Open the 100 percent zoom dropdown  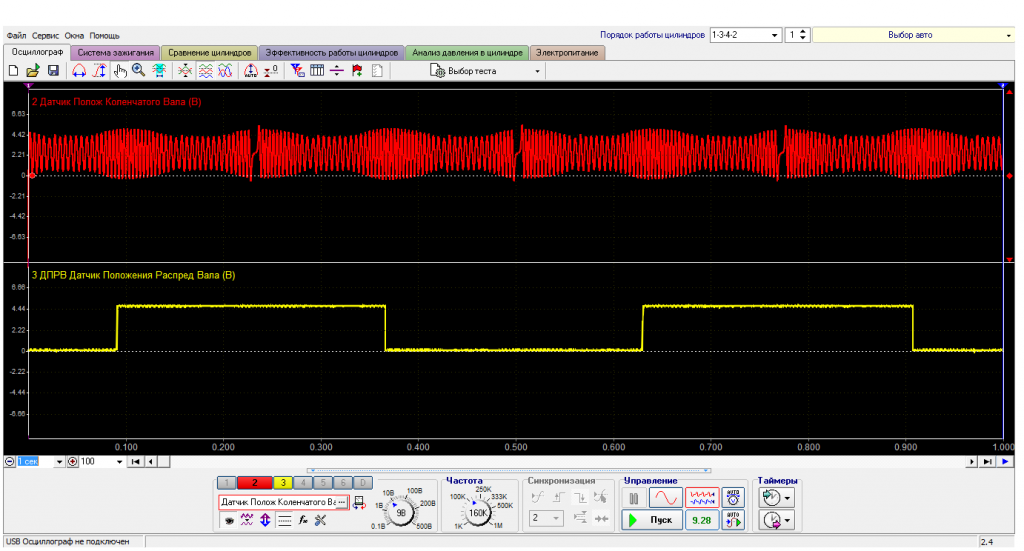click(x=120, y=462)
